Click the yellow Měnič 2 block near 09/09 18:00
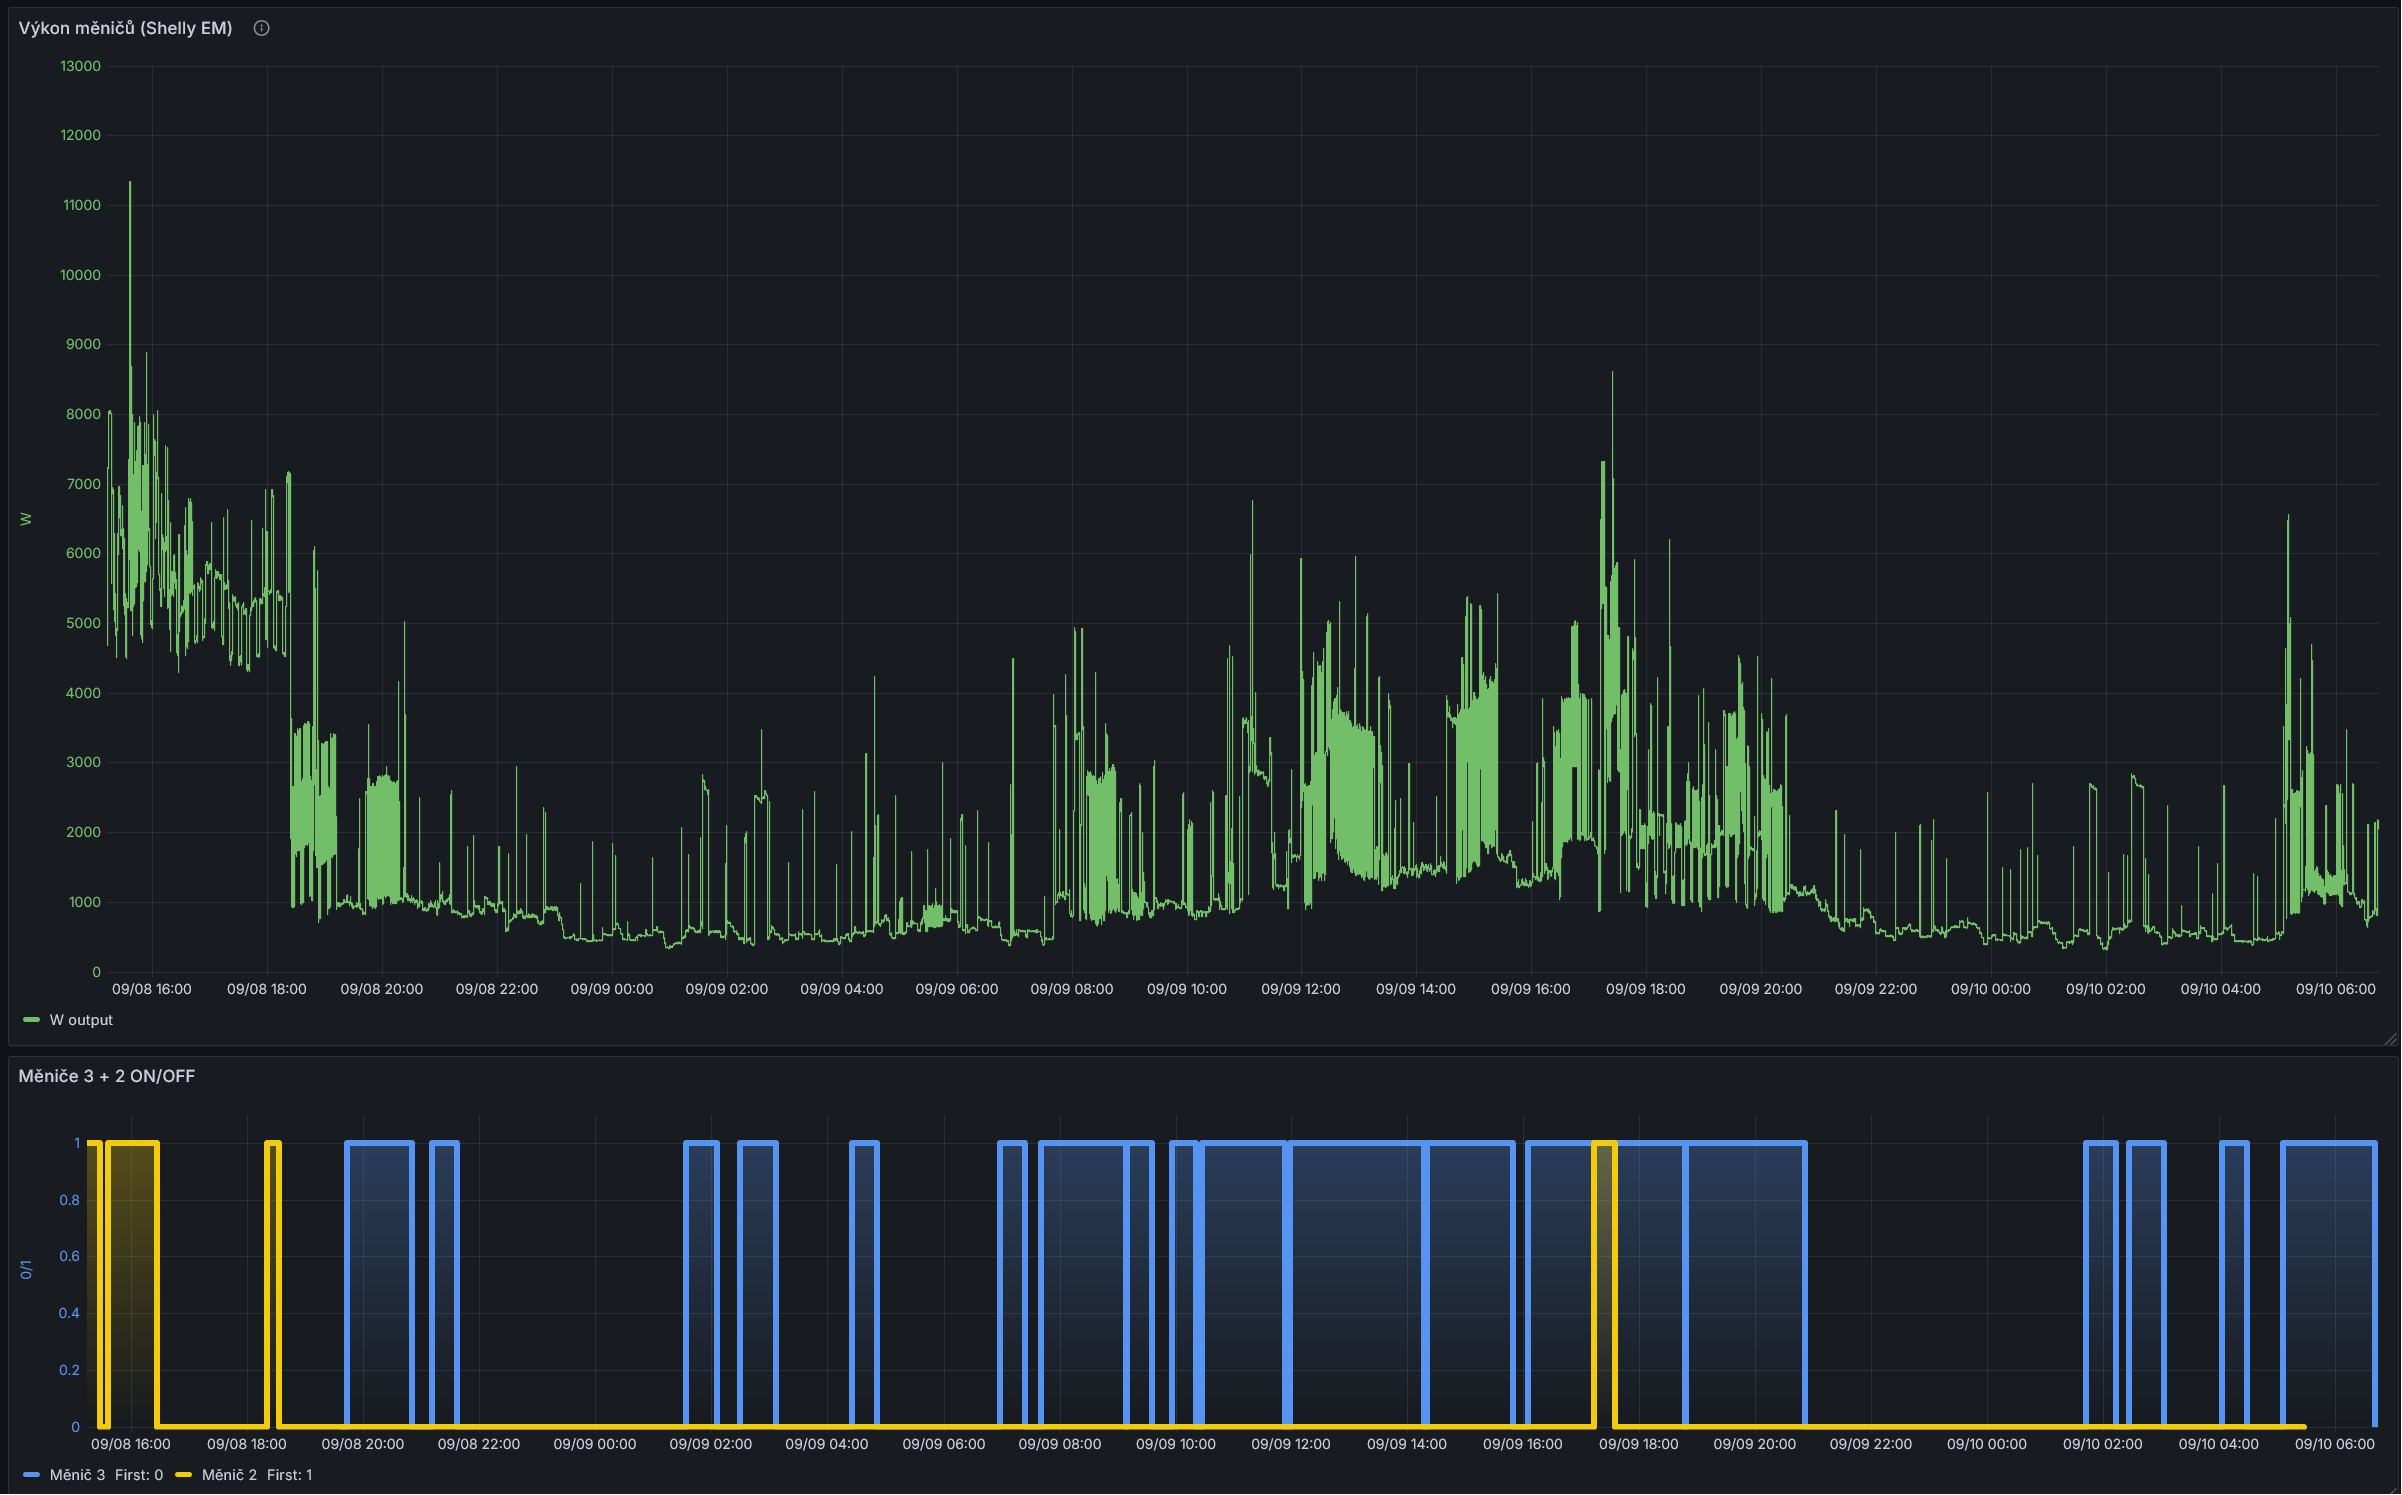Image resolution: width=2402 pixels, height=1495 pixels. (1604, 1280)
